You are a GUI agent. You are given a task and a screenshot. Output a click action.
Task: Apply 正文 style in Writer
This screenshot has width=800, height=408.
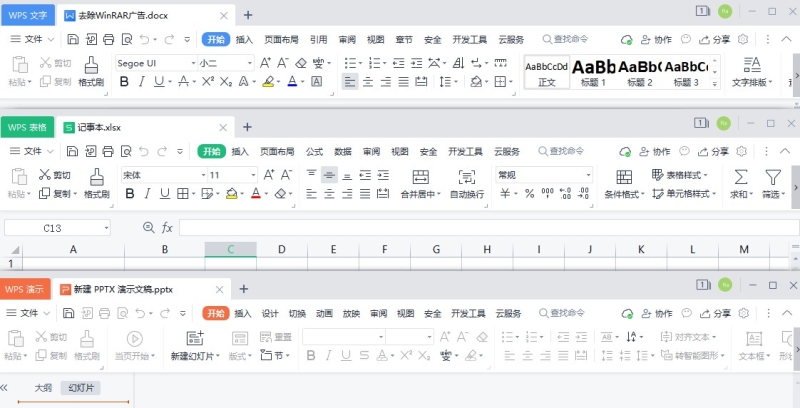point(546,72)
